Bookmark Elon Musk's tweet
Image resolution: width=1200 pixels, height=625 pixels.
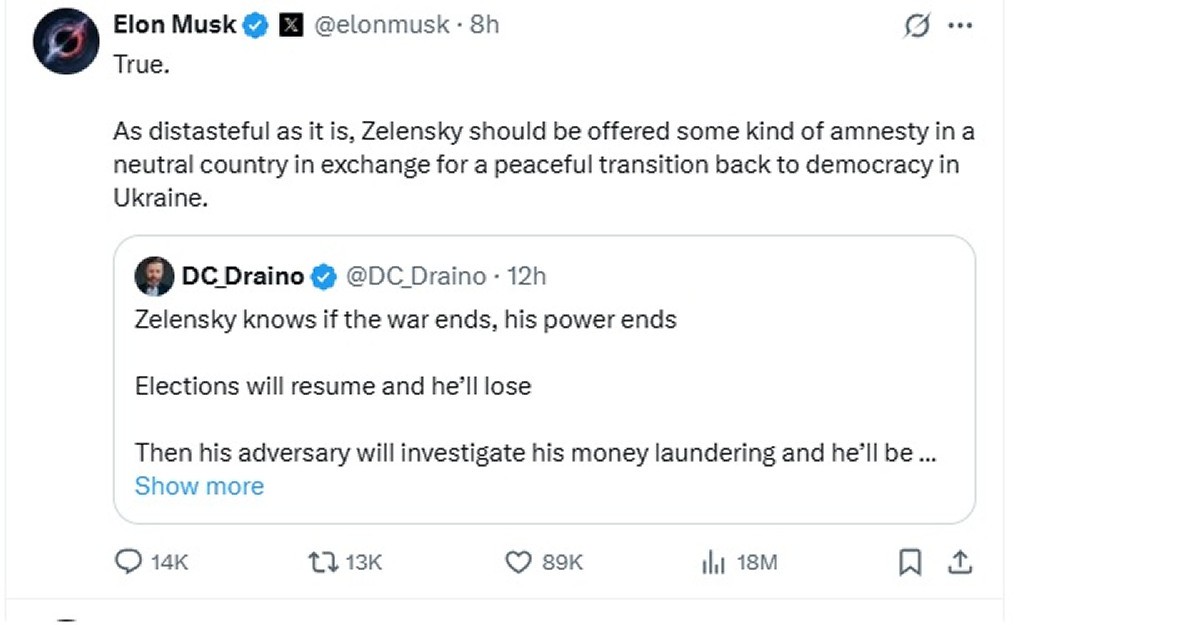tap(909, 563)
